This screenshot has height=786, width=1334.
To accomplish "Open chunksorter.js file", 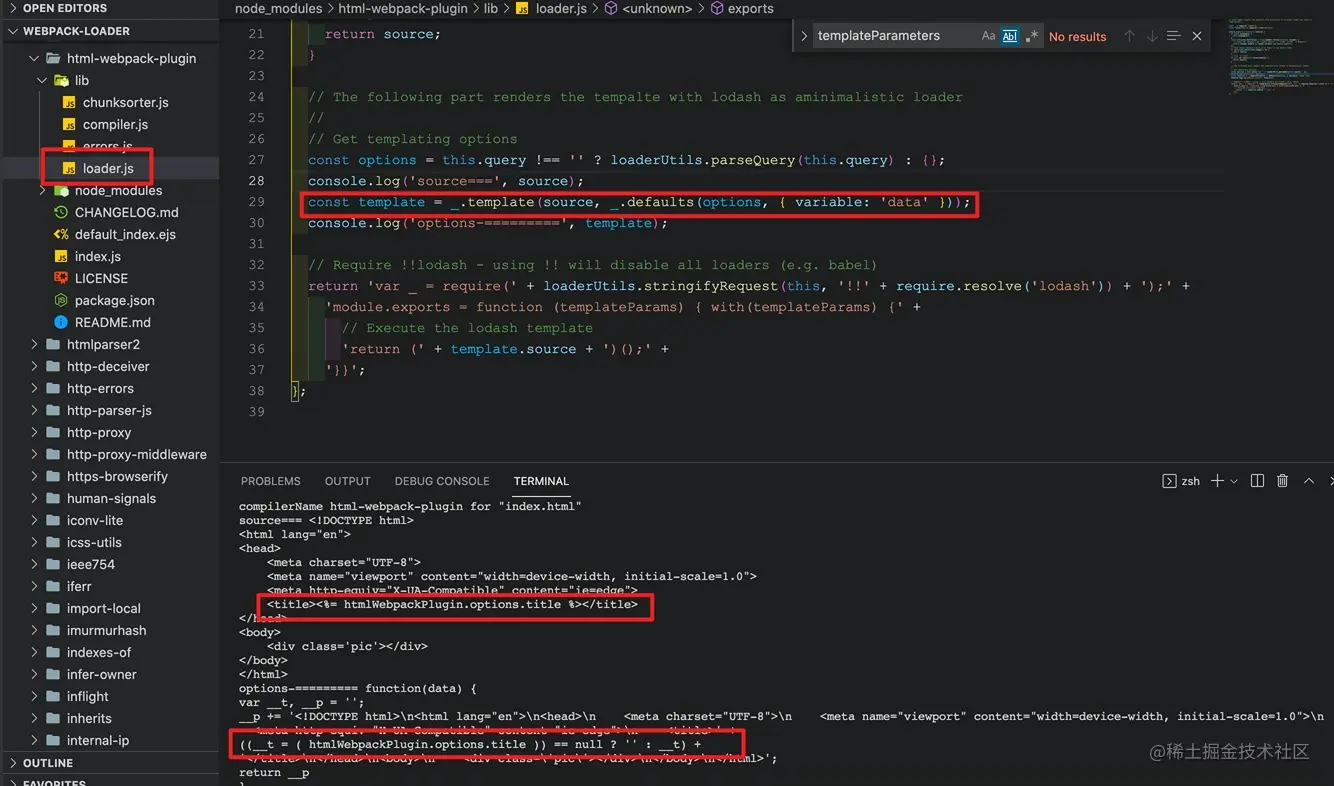I will (125, 102).
